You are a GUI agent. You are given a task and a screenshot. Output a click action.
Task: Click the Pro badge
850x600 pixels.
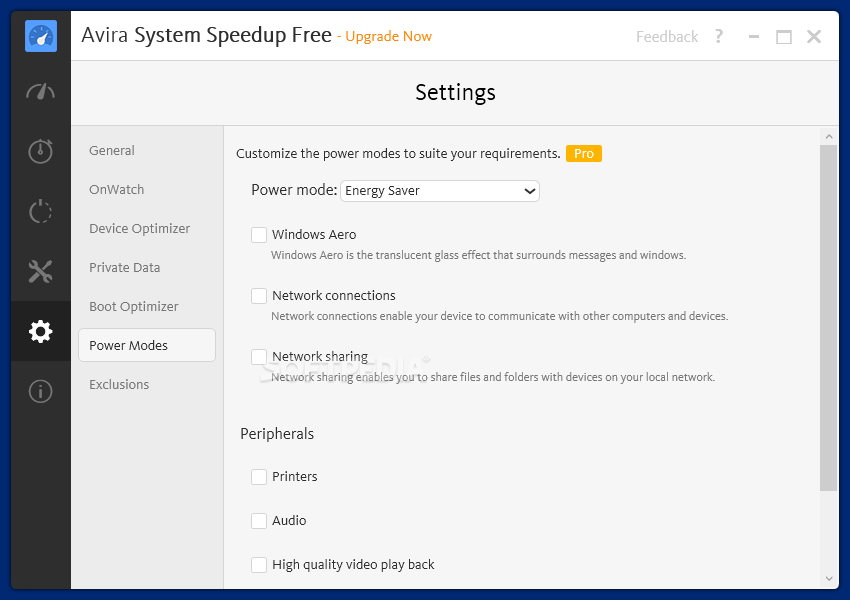point(584,153)
